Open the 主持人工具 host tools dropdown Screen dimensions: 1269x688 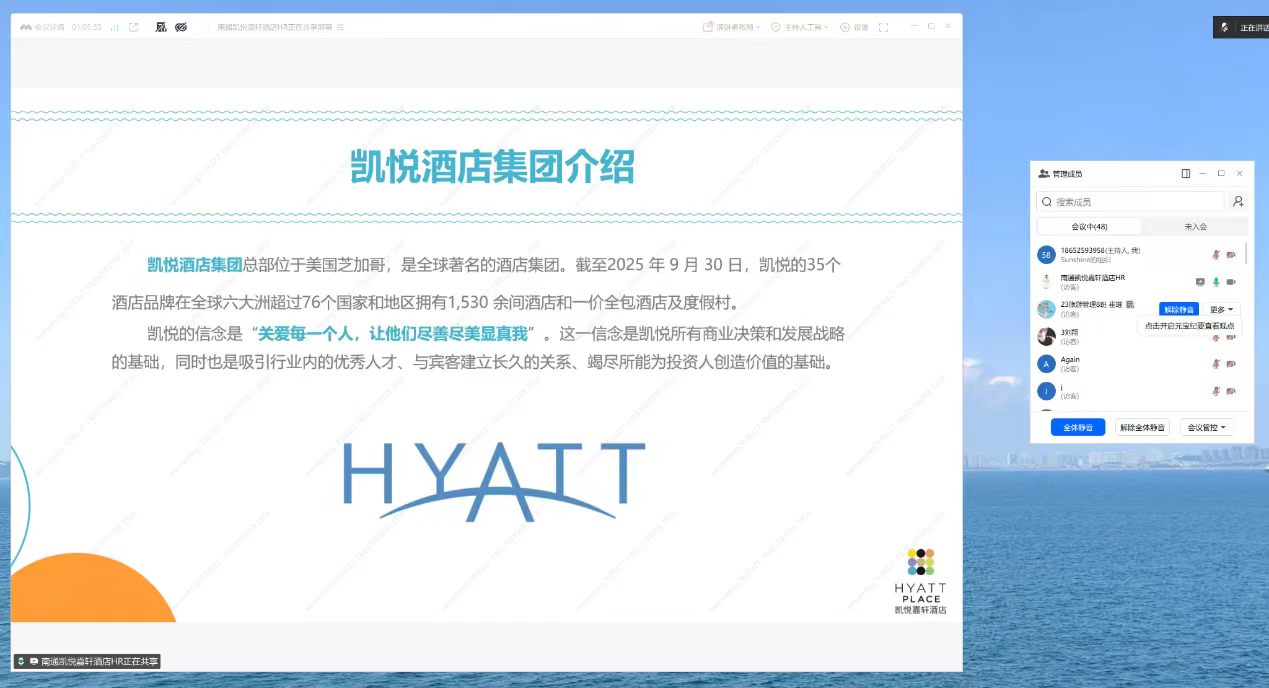point(800,27)
